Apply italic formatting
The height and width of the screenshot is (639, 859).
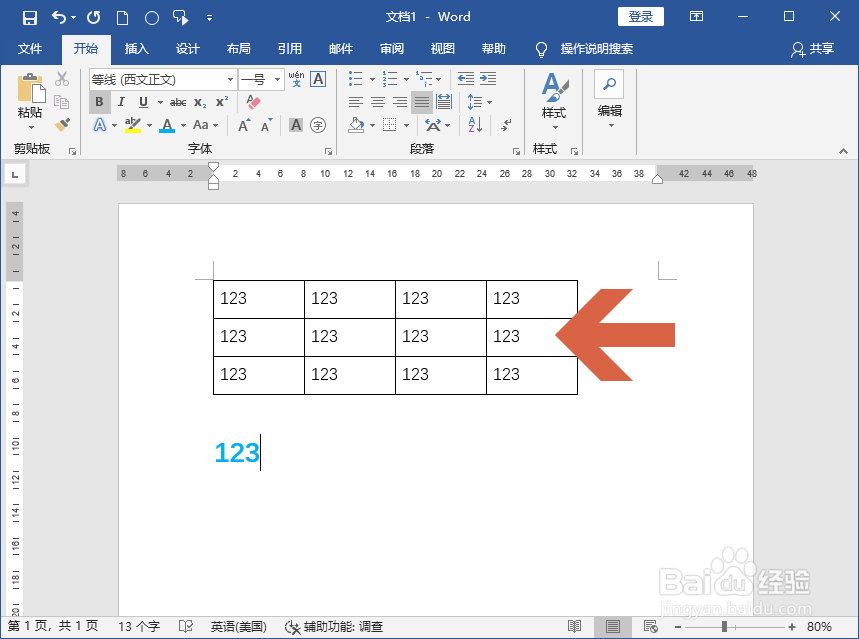(121, 101)
